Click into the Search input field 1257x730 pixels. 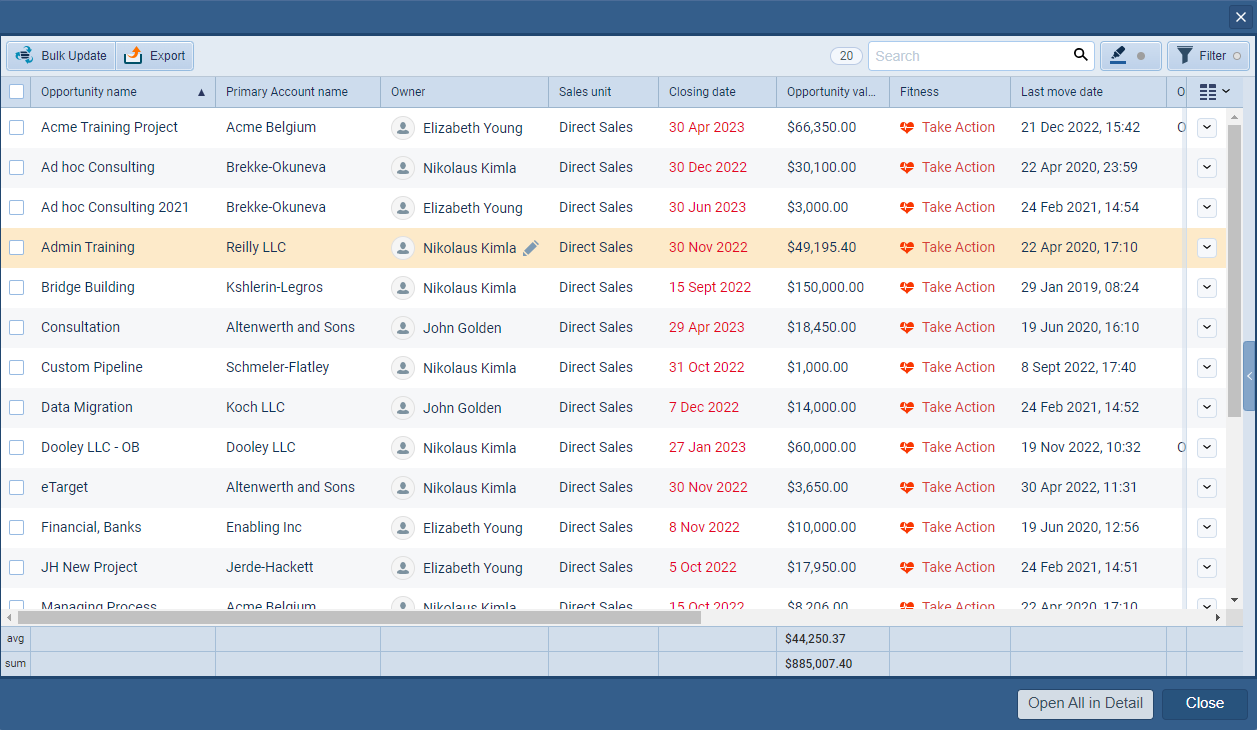tap(965, 56)
